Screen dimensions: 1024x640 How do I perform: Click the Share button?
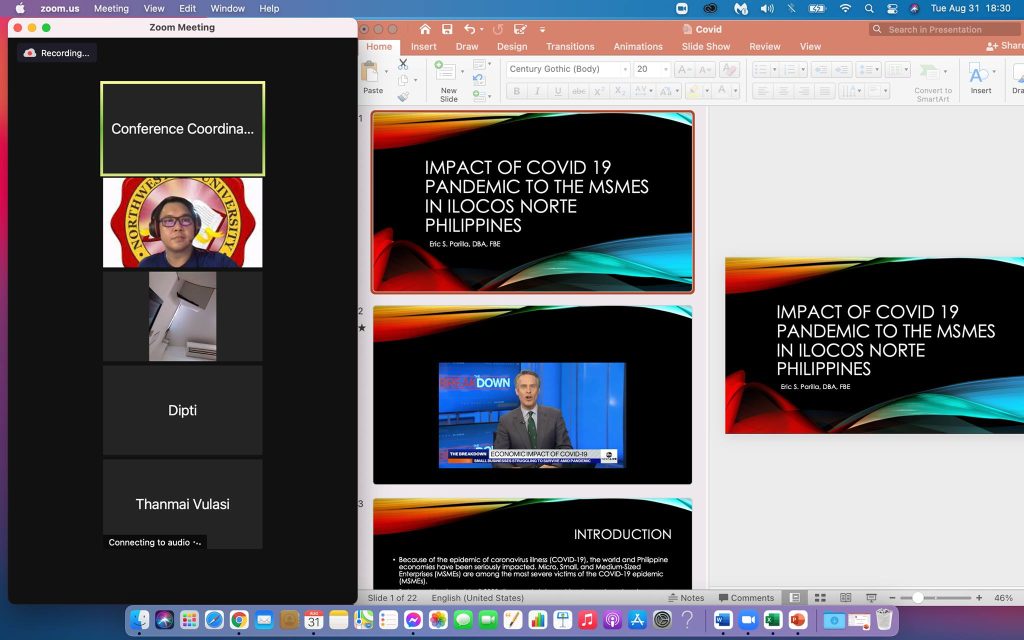pyautogui.click(x=1005, y=46)
